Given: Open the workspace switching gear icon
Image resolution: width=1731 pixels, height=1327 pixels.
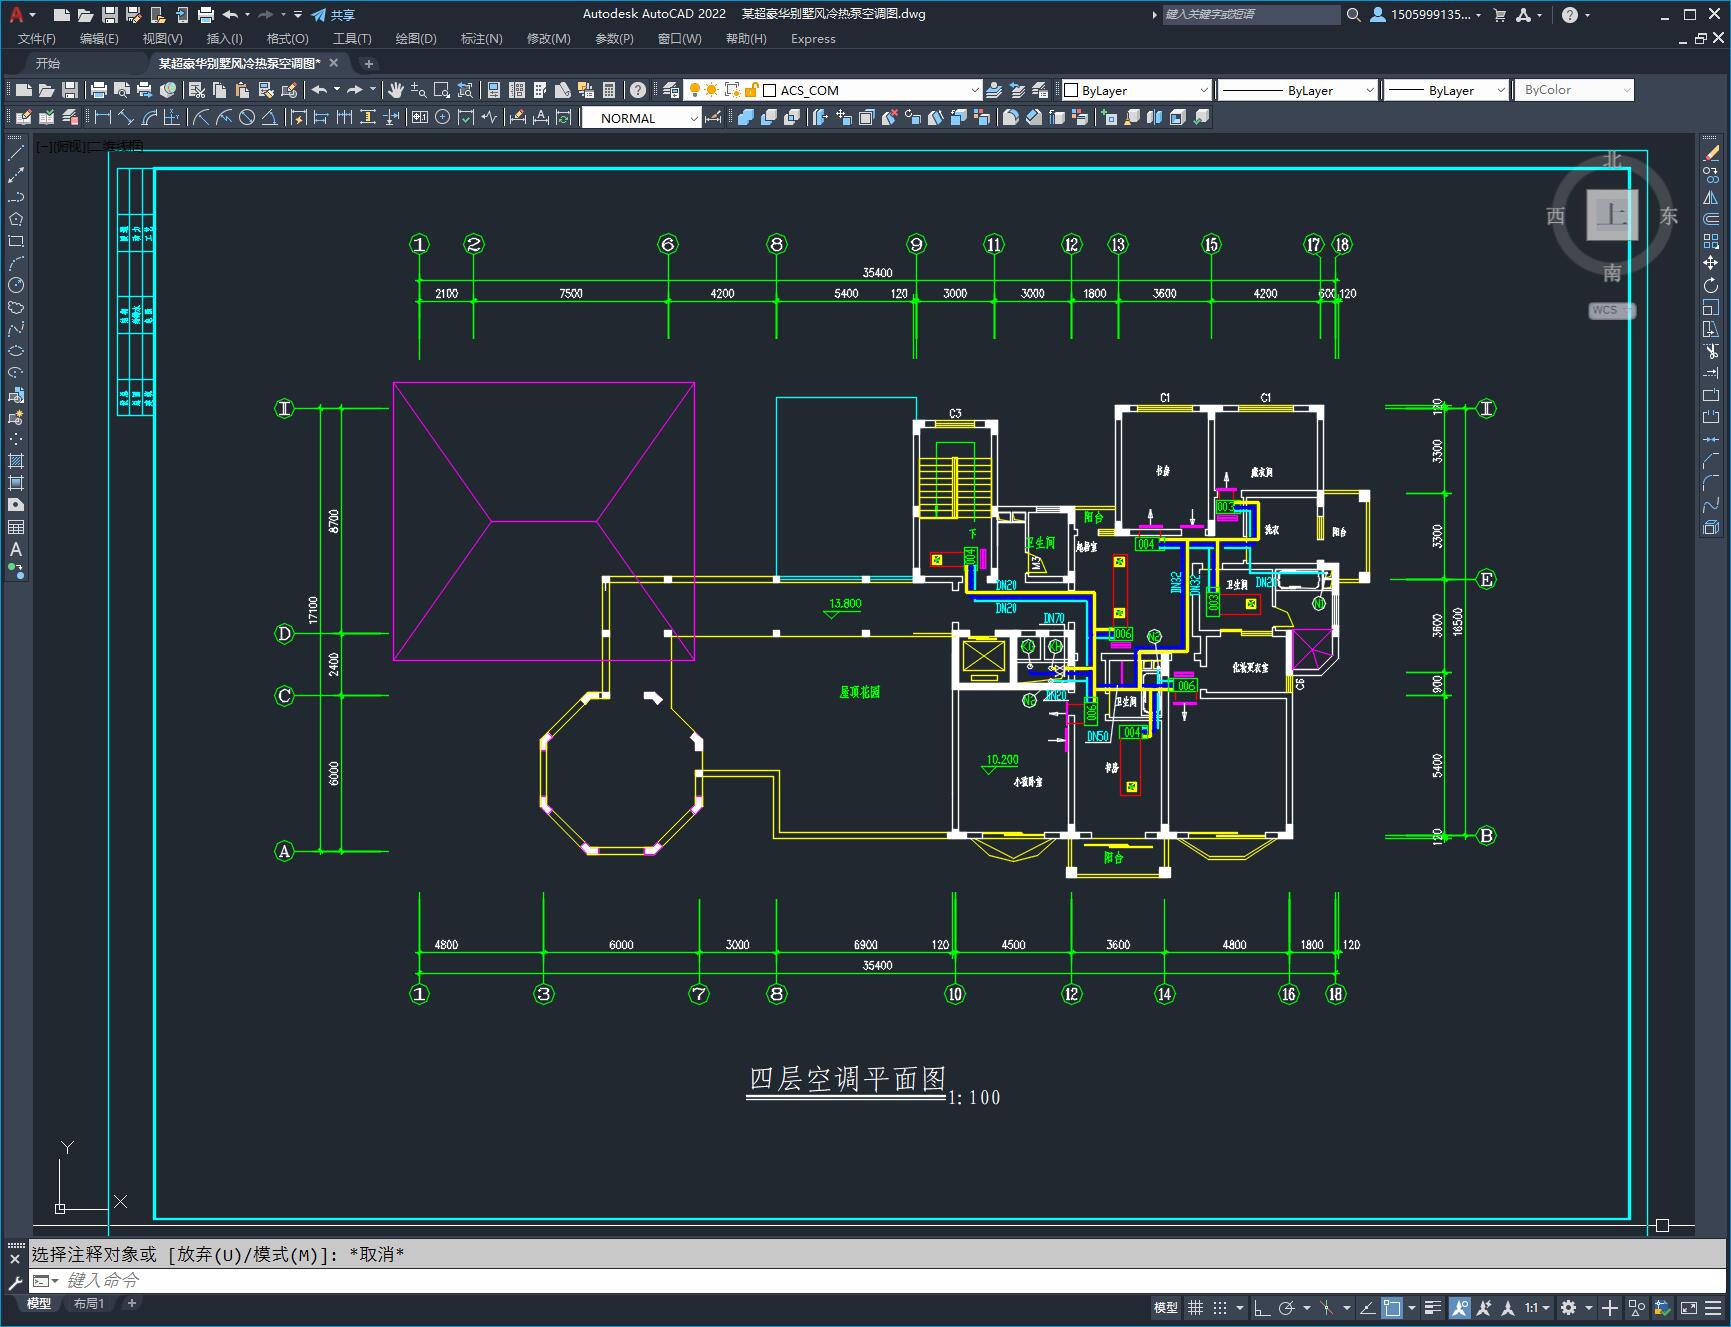Looking at the screenshot, I should click(x=1569, y=1307).
